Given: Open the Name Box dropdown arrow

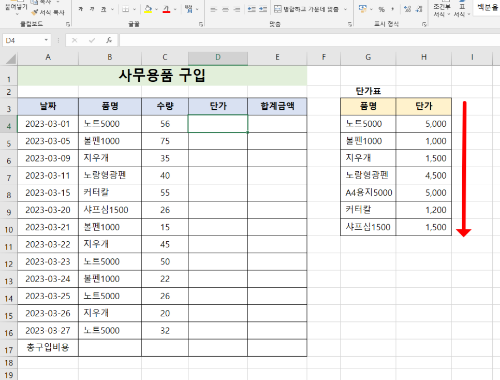Looking at the screenshot, I should click(46, 40).
